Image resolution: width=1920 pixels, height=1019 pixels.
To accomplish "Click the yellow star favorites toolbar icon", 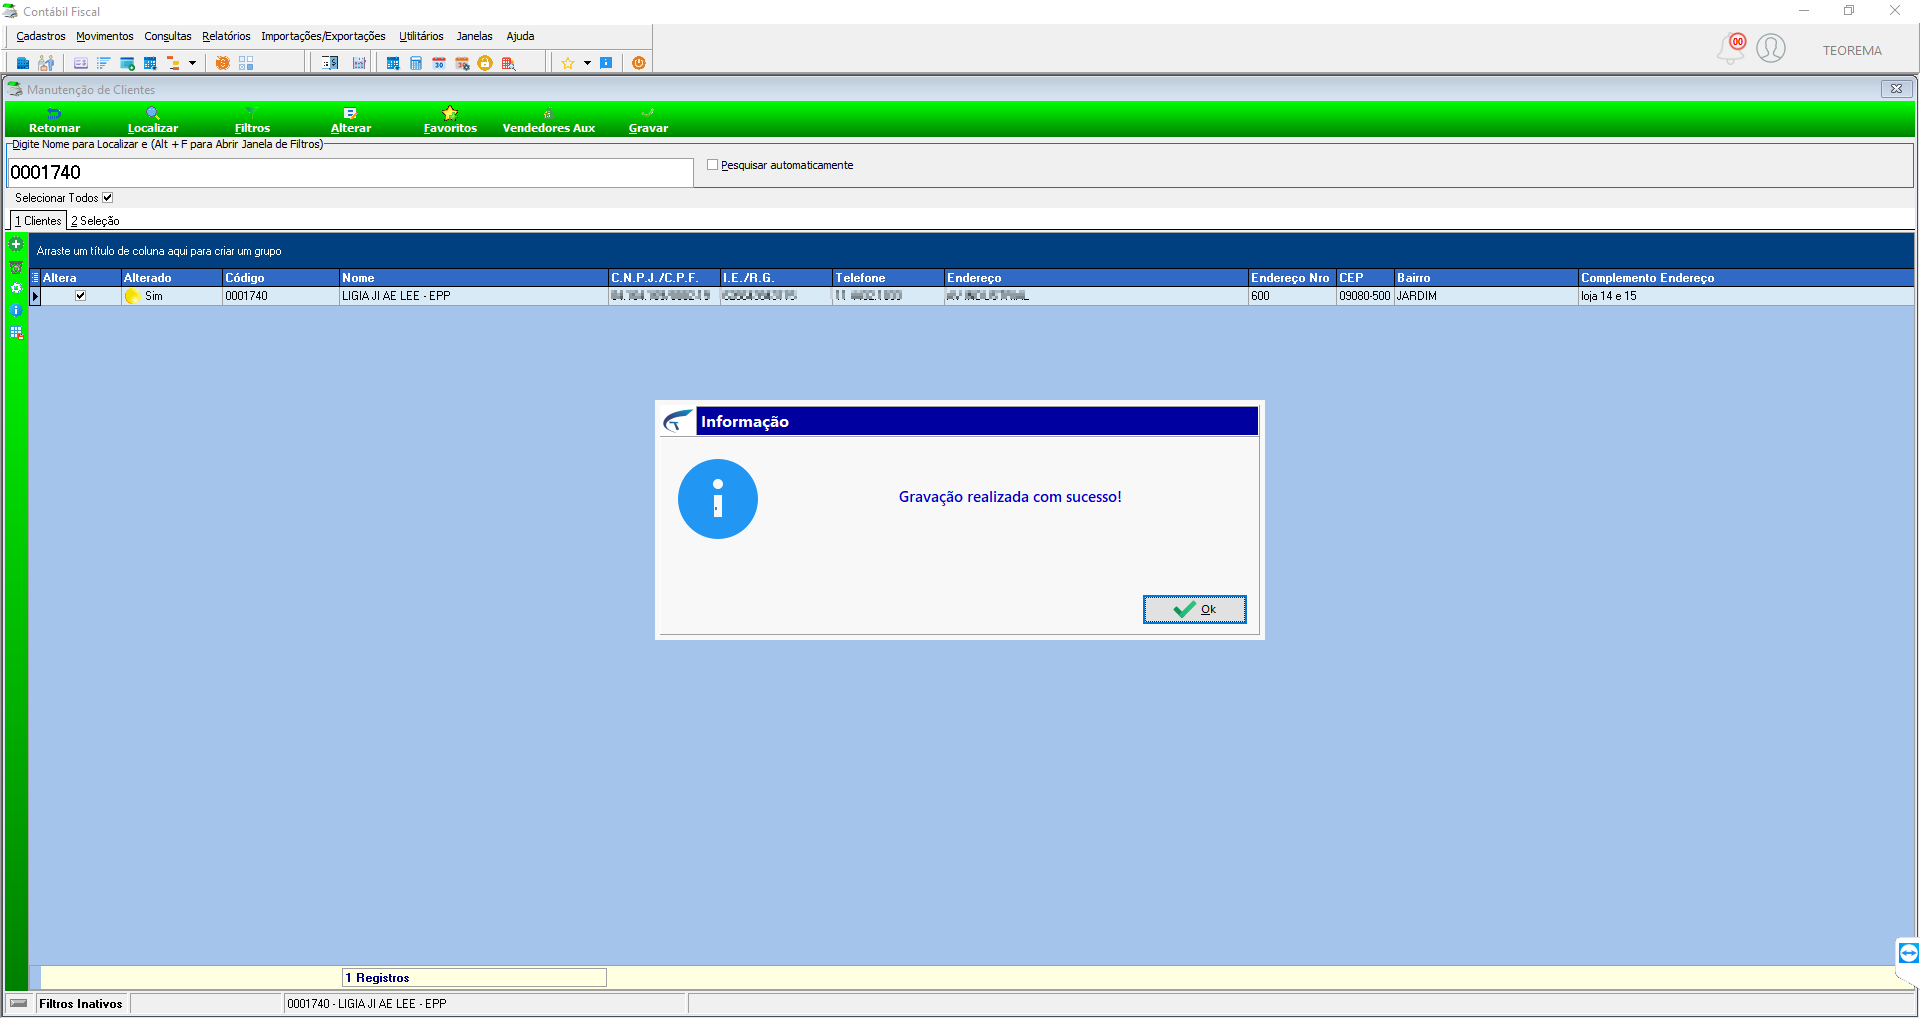I will (568, 63).
